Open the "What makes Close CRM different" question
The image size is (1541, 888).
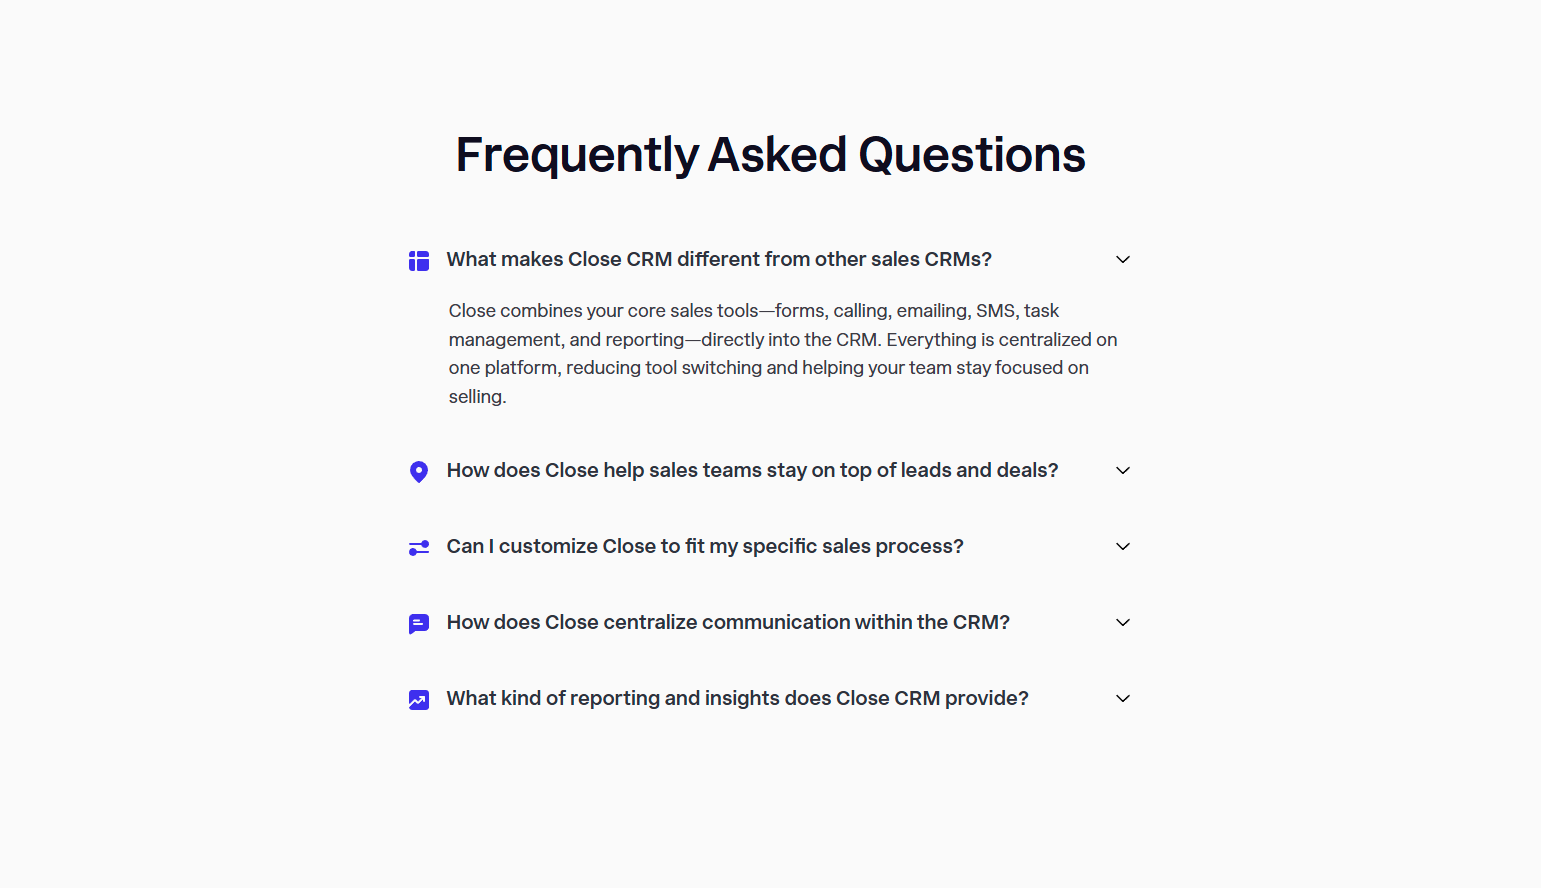point(719,259)
